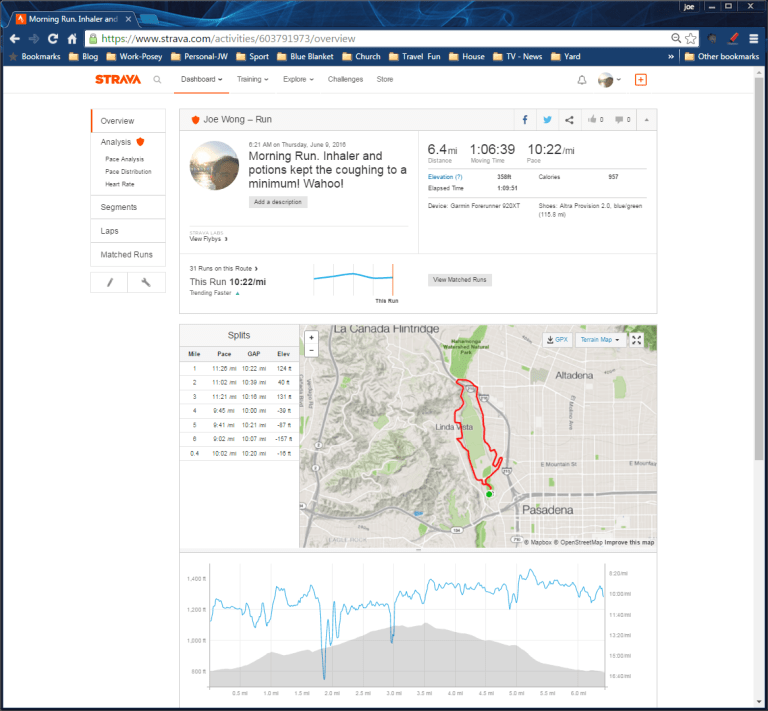768x711 pixels.
Task: Click the orange plus upload icon
Action: tap(641, 80)
